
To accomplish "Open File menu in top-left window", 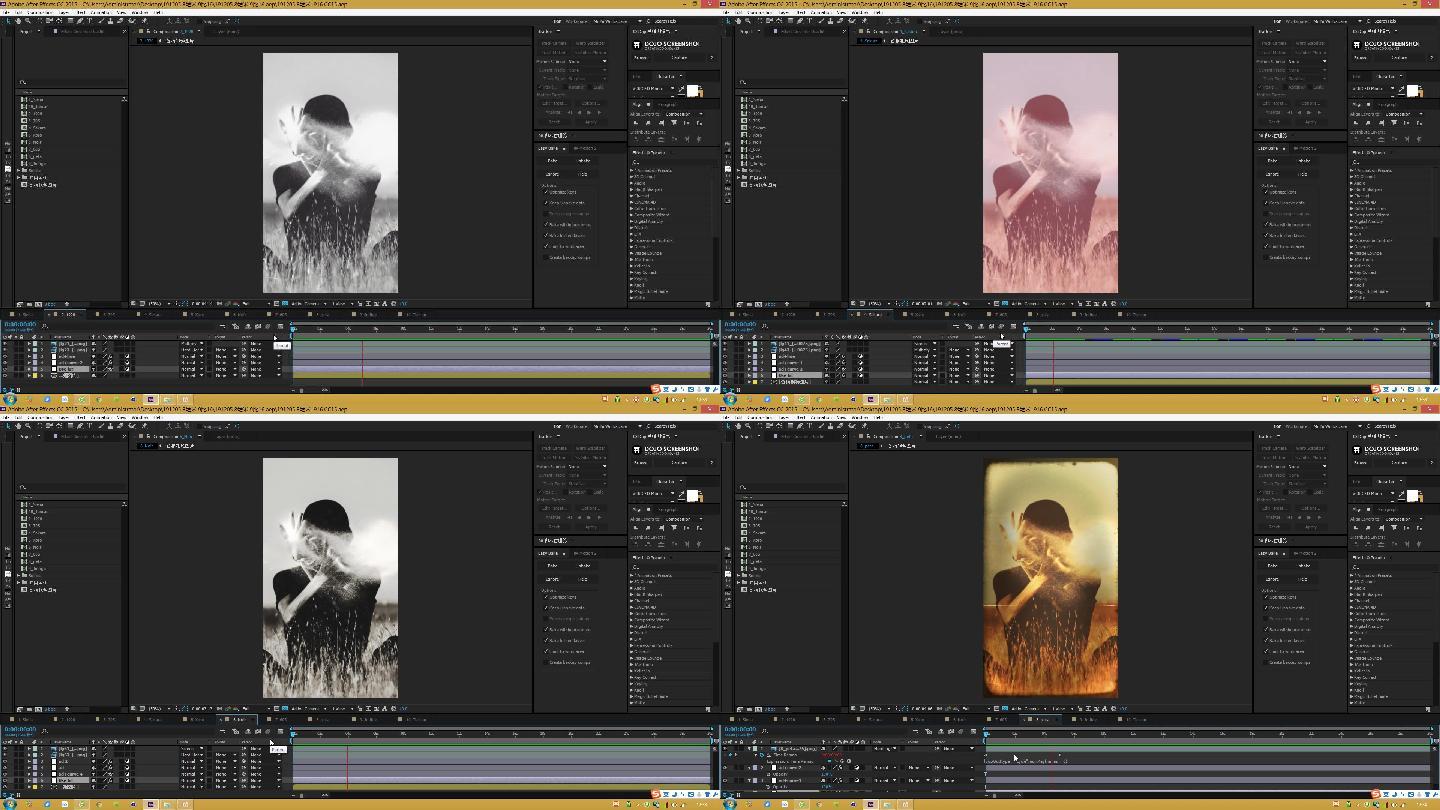I will (x=6, y=12).
